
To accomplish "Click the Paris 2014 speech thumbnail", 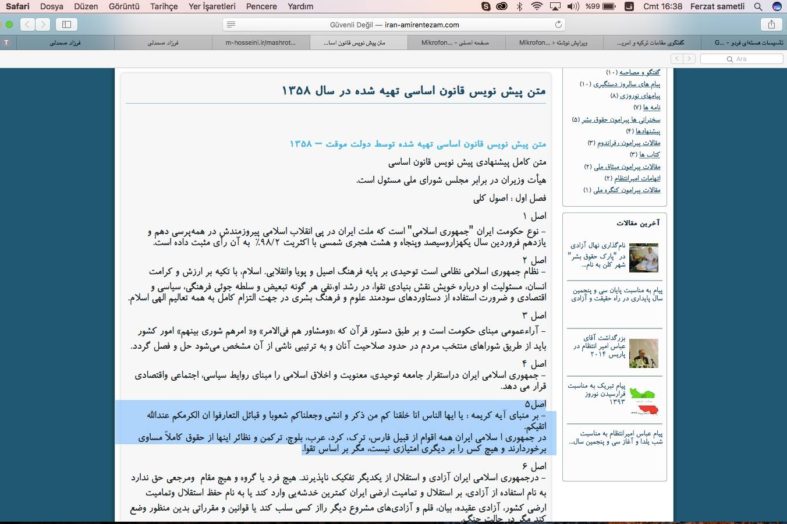I will [x=643, y=353].
